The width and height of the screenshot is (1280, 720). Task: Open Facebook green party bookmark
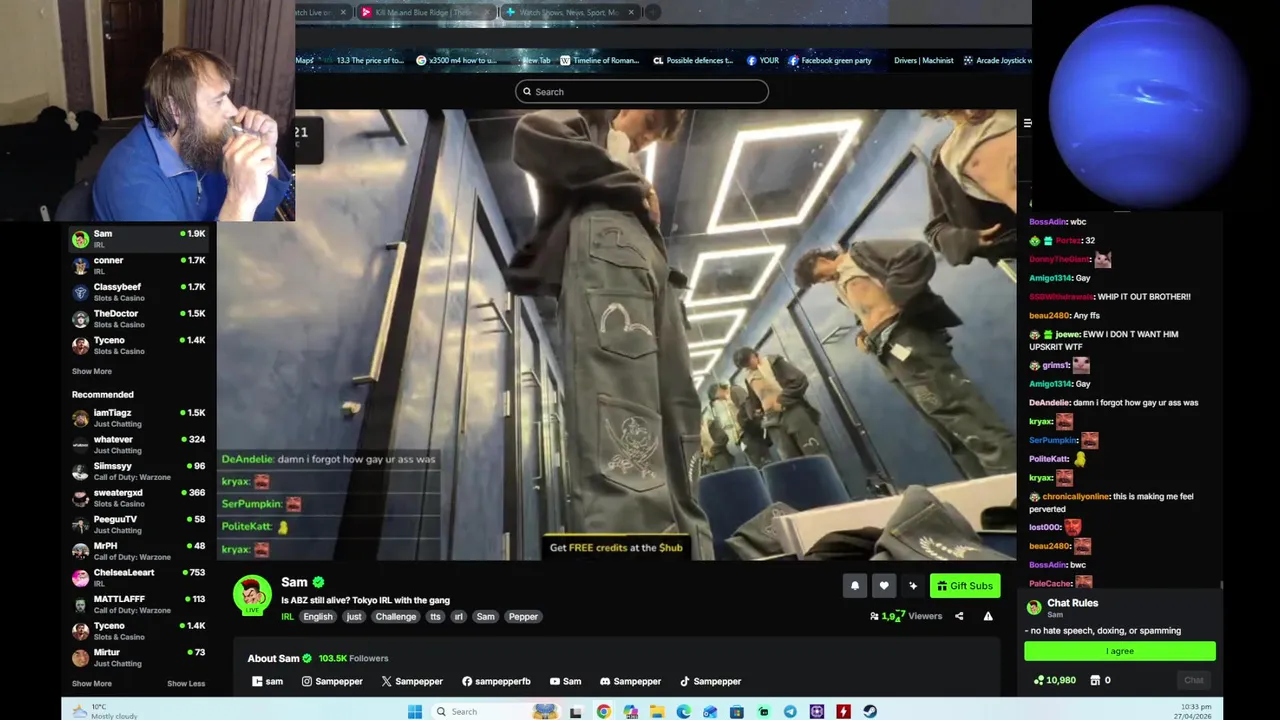coord(830,60)
